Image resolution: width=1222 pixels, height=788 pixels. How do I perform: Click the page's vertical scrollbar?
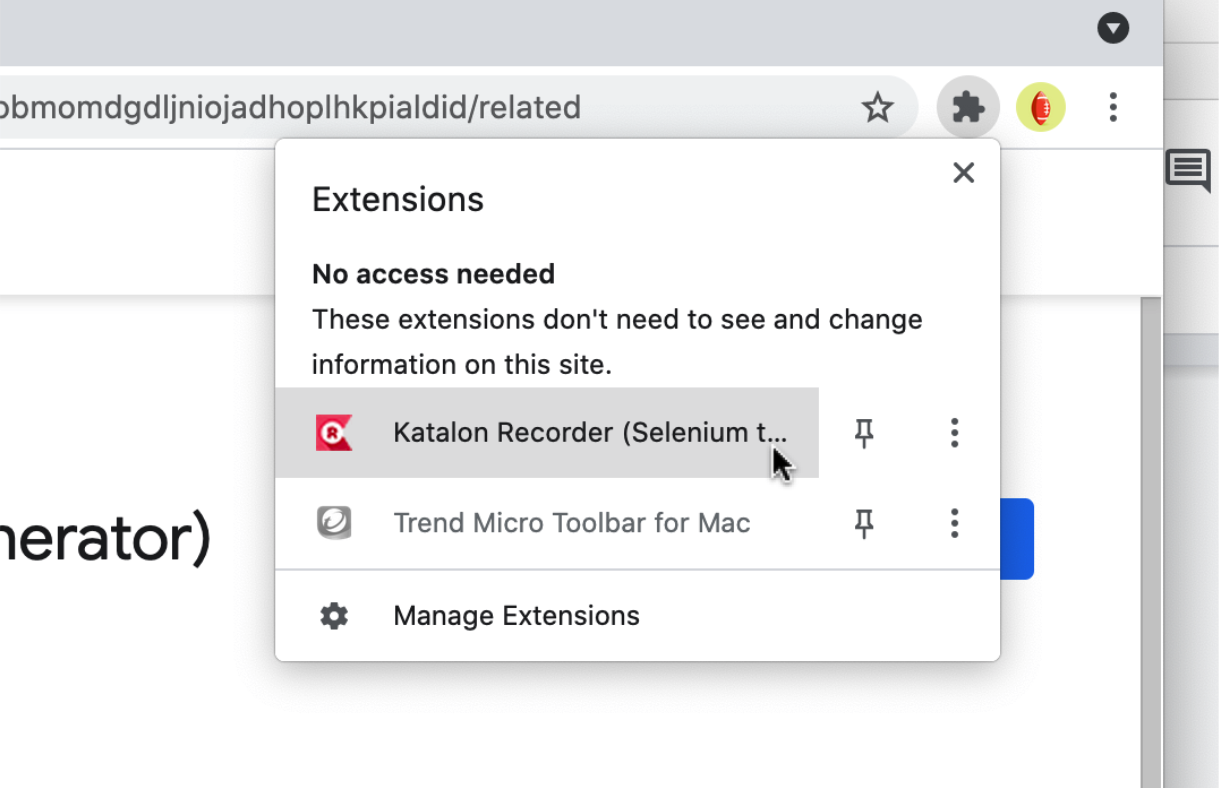tap(1151, 540)
